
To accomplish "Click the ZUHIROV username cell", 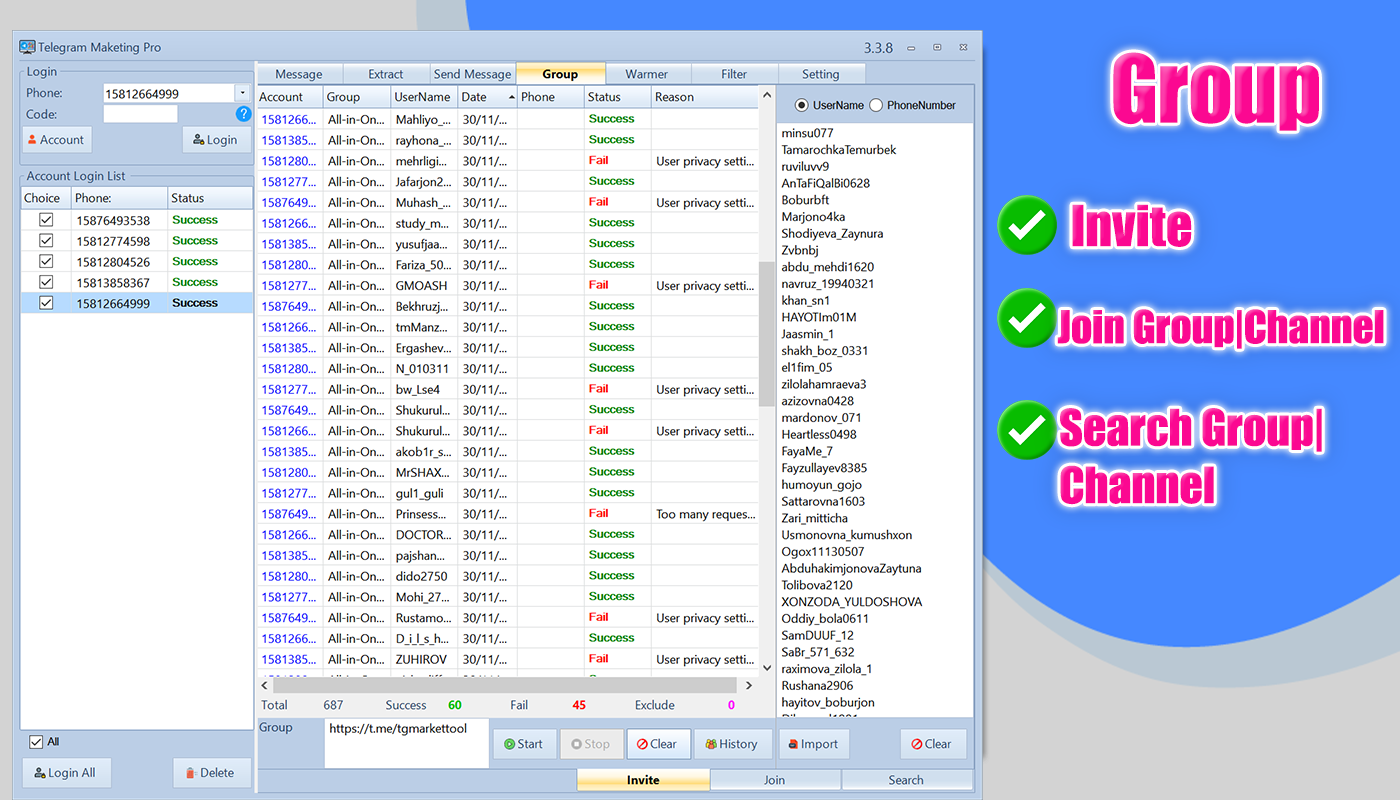I will [x=424, y=659].
